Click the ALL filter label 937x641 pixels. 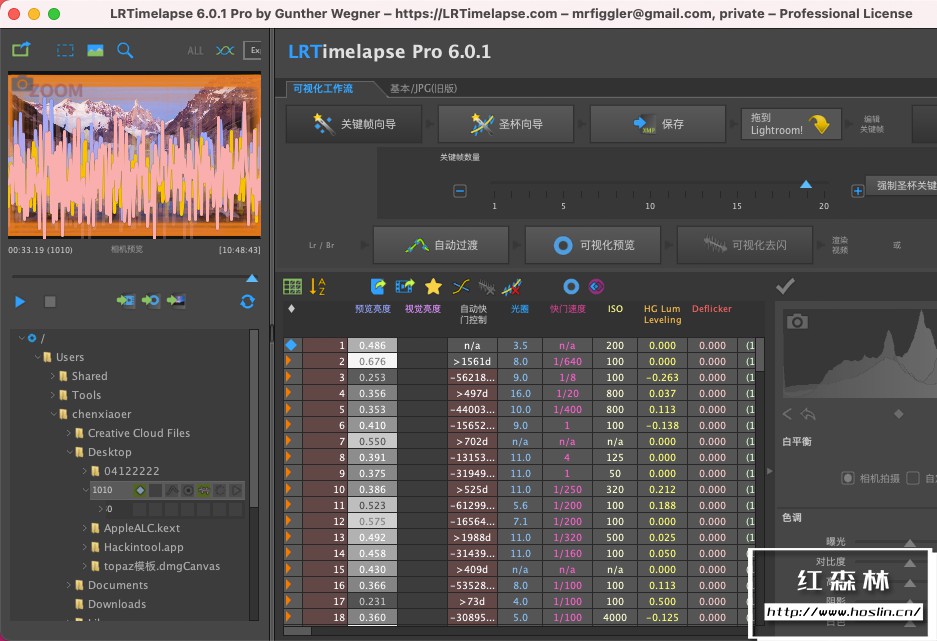click(x=195, y=51)
